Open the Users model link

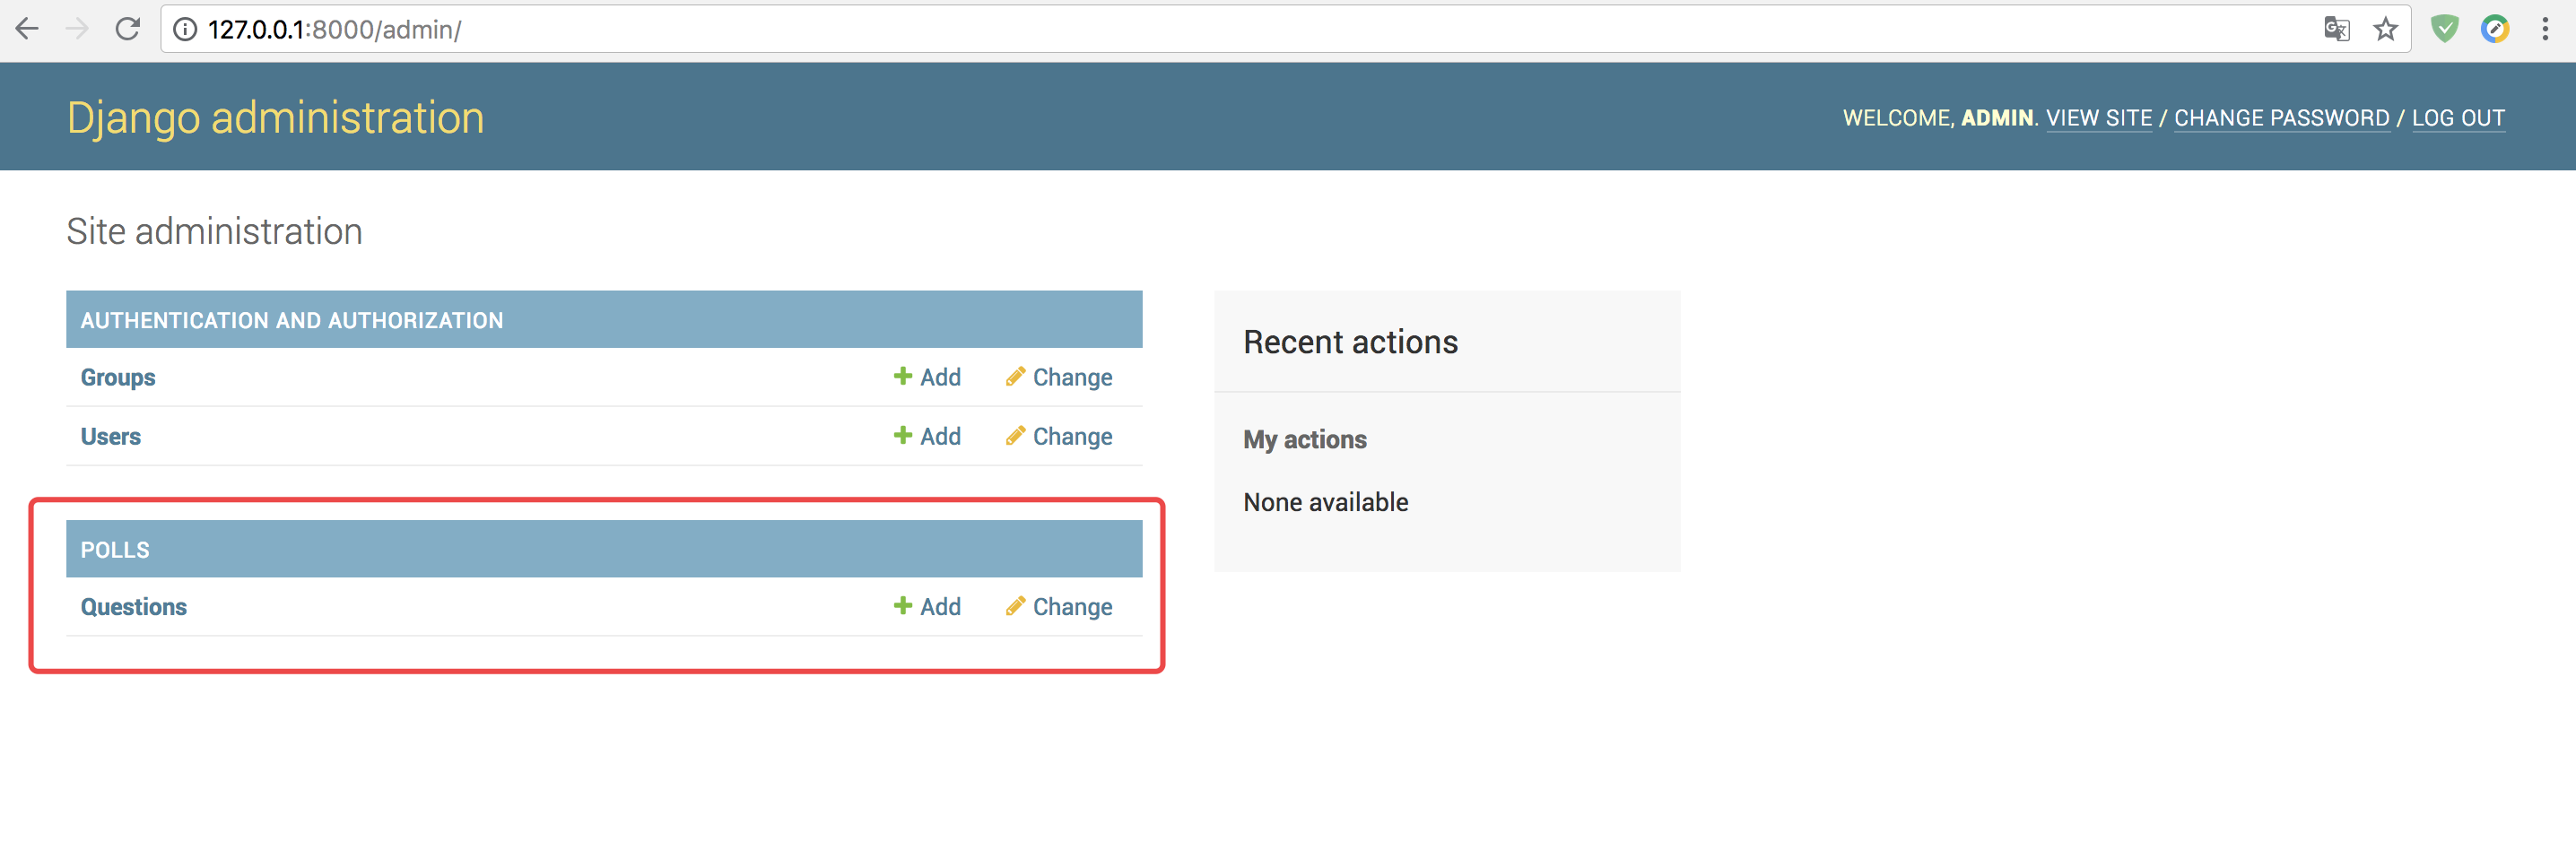click(111, 436)
